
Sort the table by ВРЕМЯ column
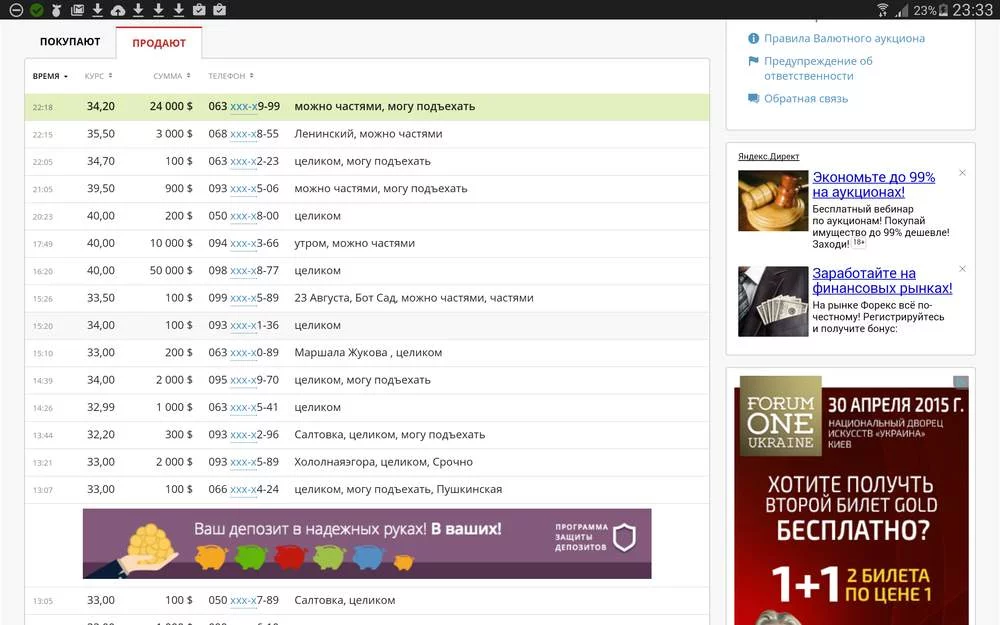coord(50,76)
